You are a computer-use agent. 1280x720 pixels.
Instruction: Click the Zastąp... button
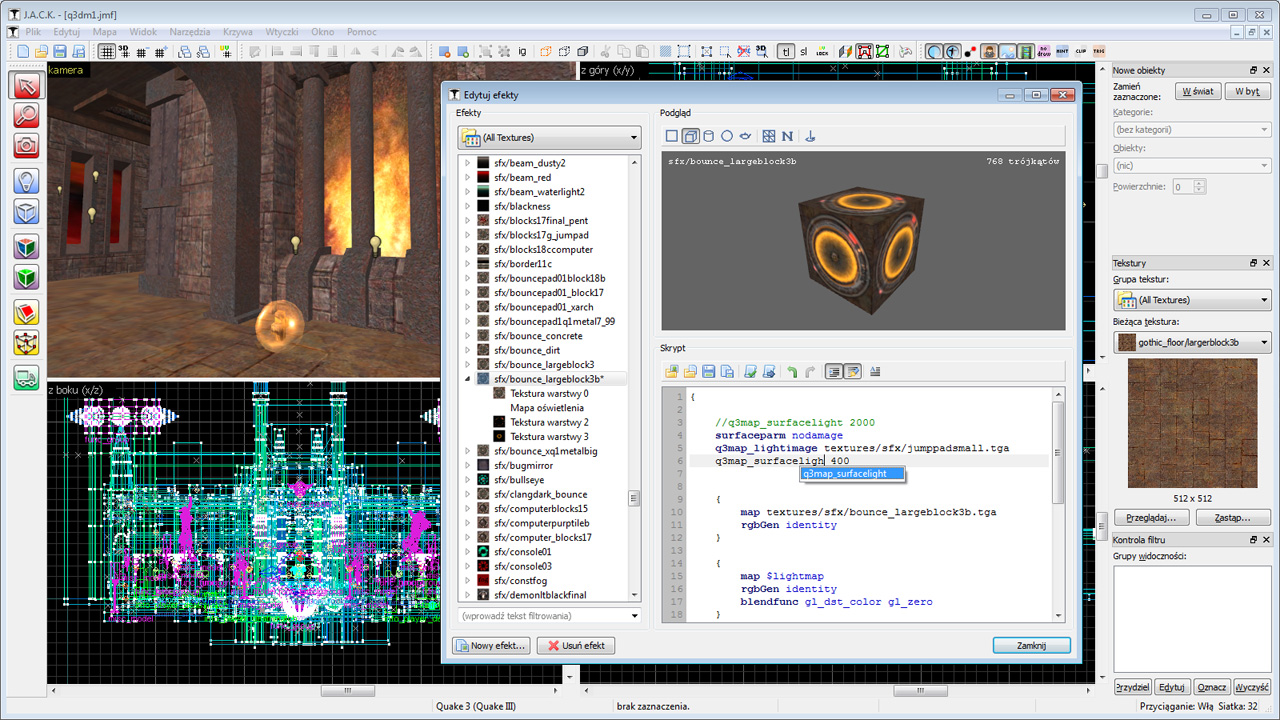click(x=1233, y=518)
